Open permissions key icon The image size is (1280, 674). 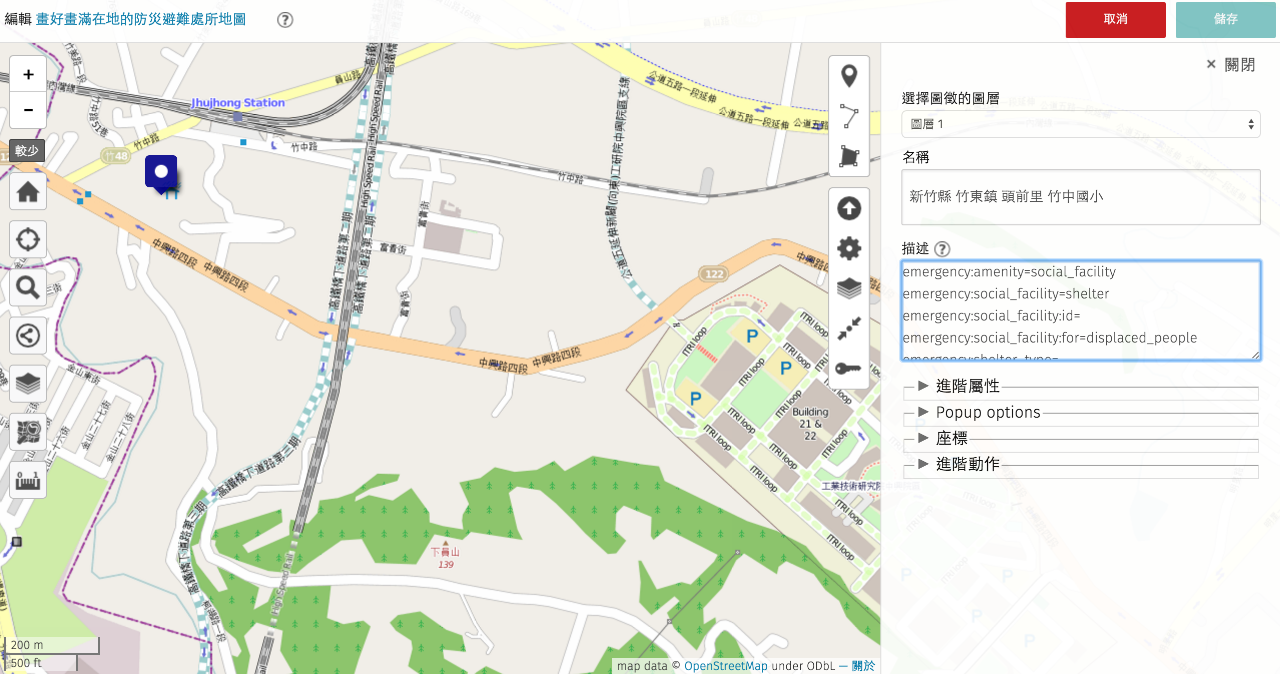(x=849, y=369)
